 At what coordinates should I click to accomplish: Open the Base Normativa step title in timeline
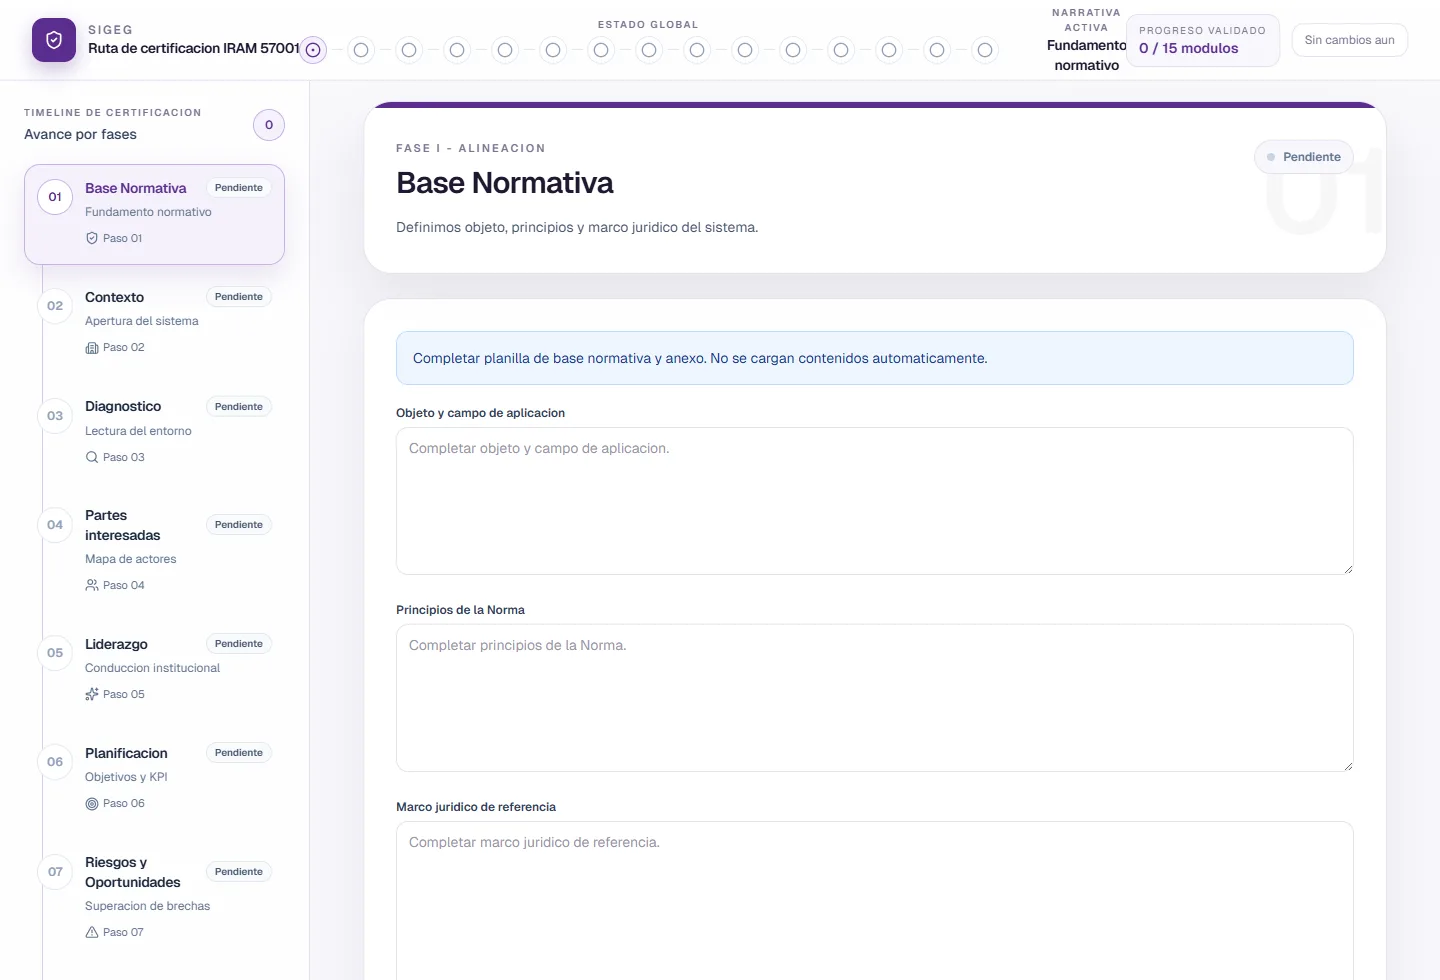pos(136,188)
